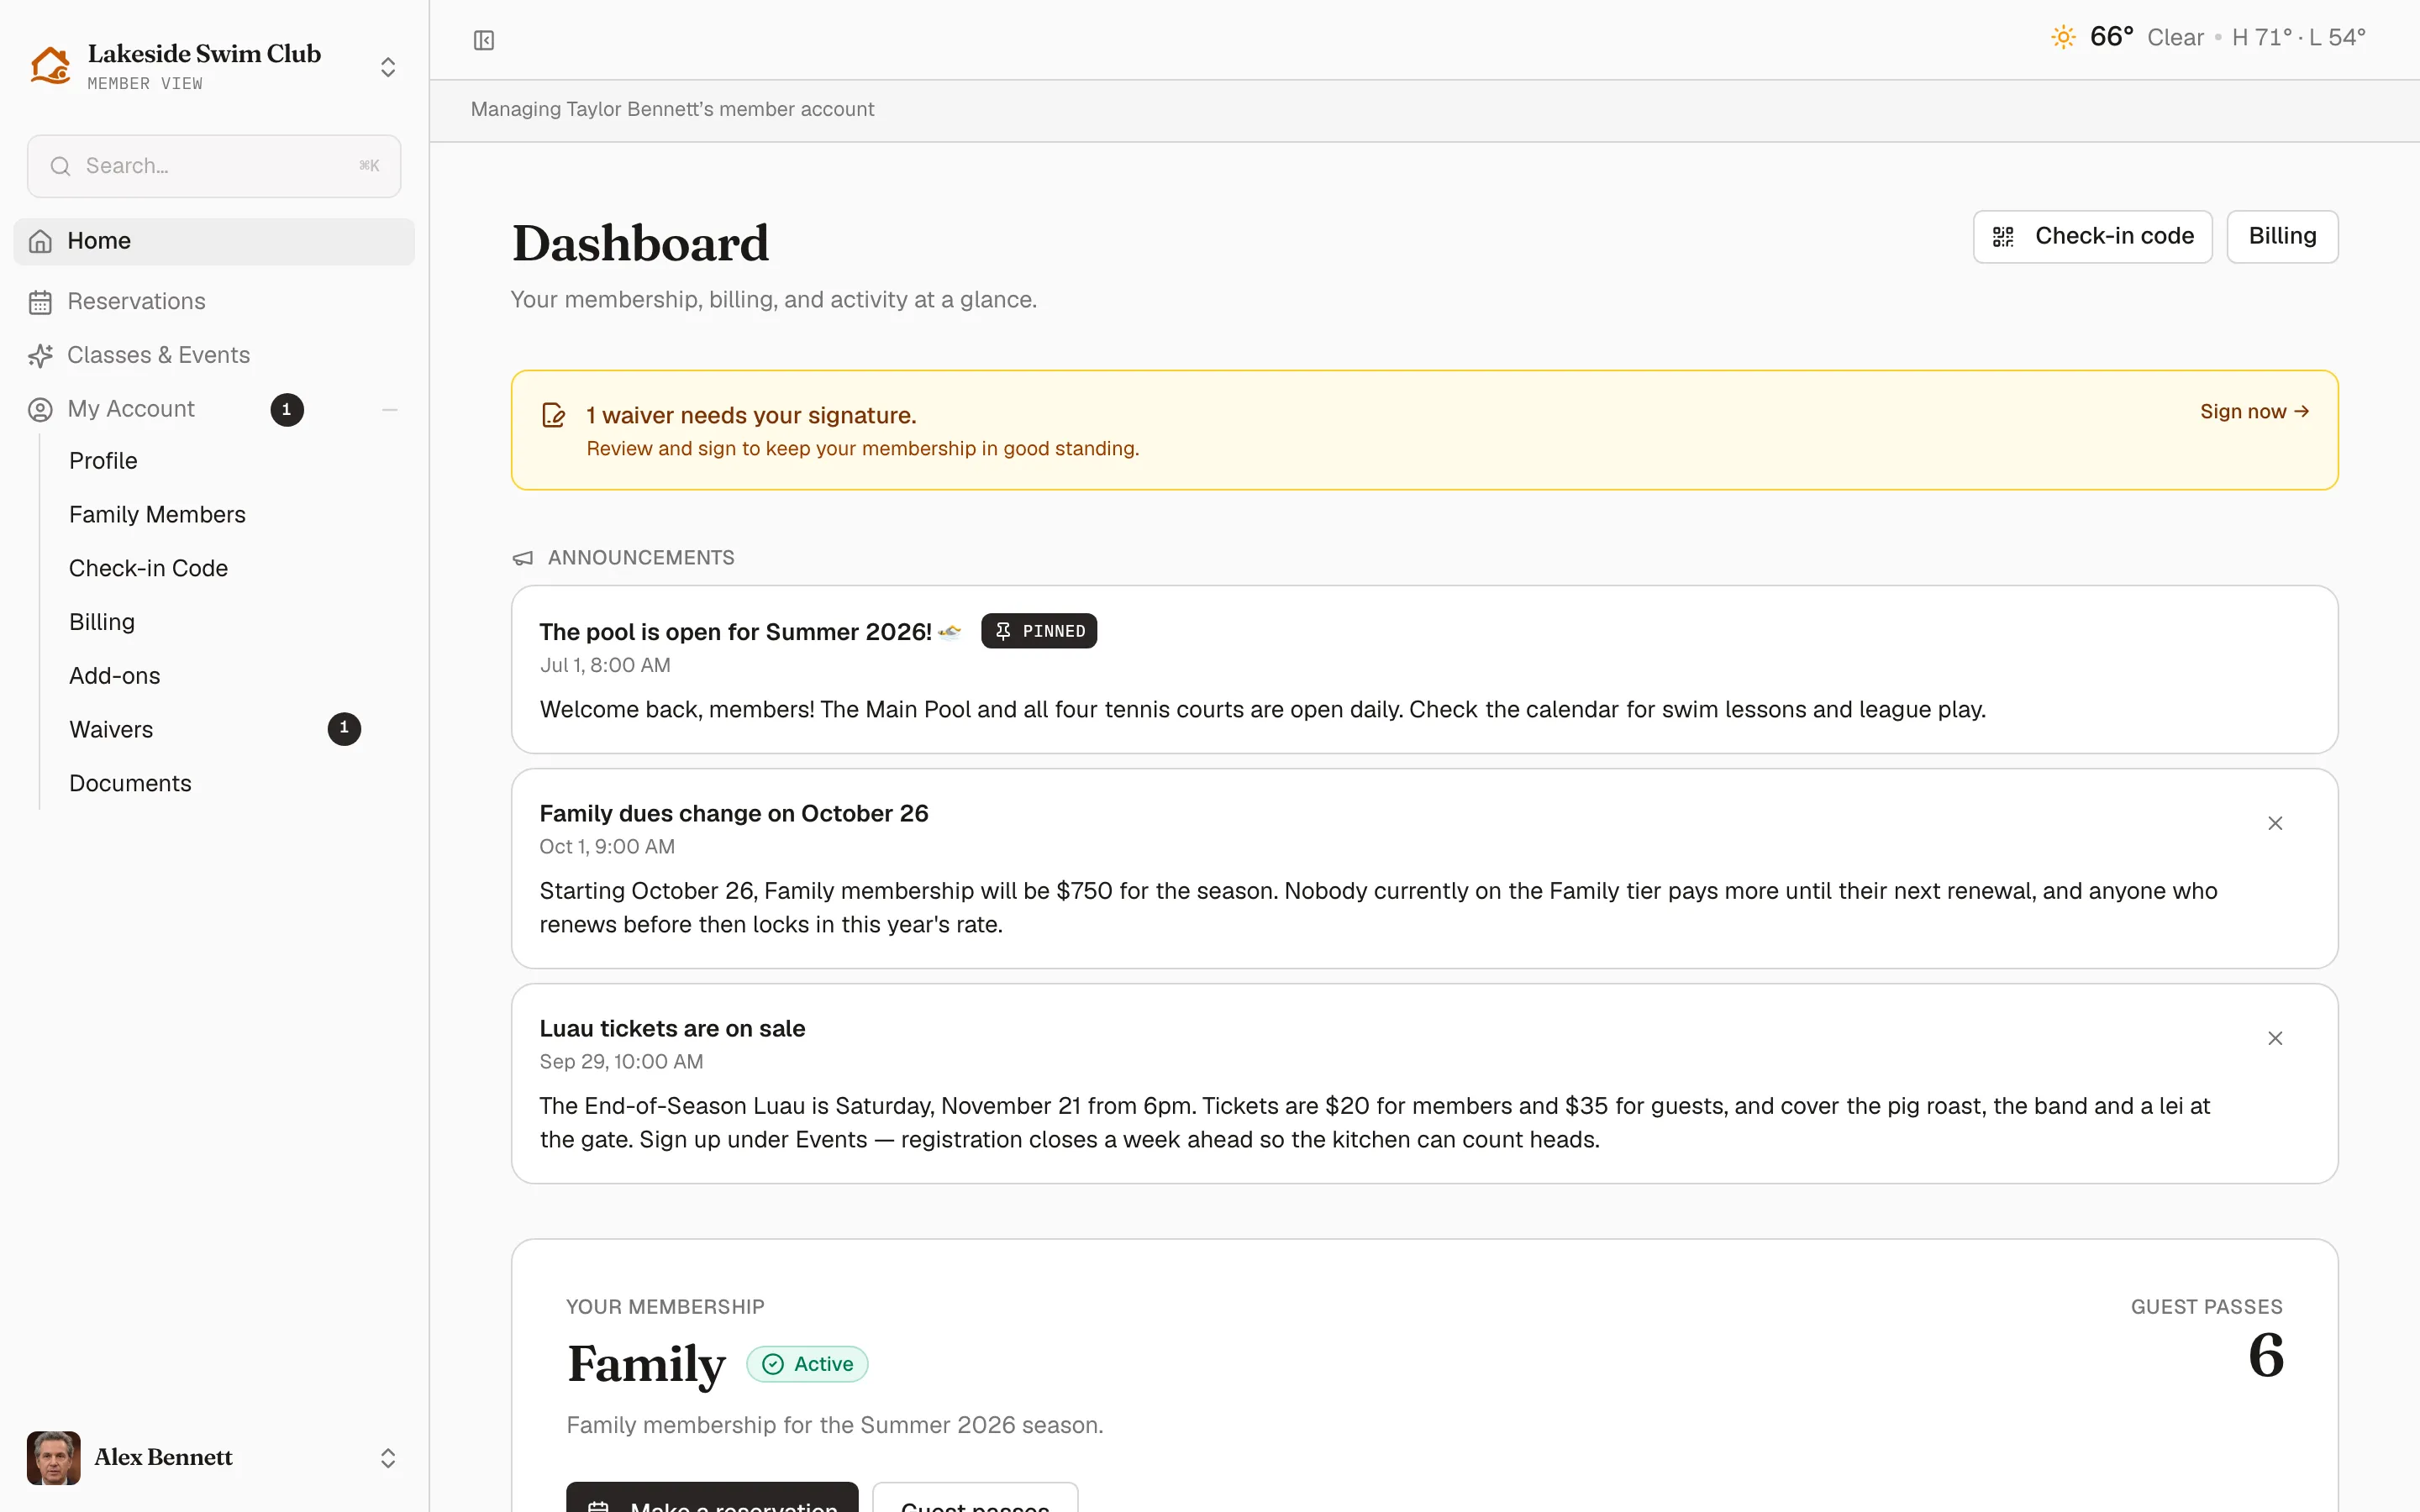Select My Account section
Viewport: 2420px width, 1512px height.
coord(131,409)
